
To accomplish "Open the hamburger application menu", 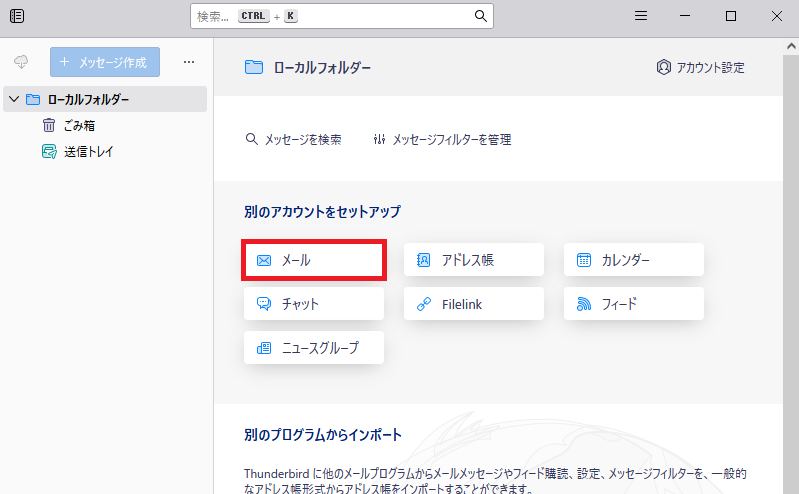I will click(641, 16).
